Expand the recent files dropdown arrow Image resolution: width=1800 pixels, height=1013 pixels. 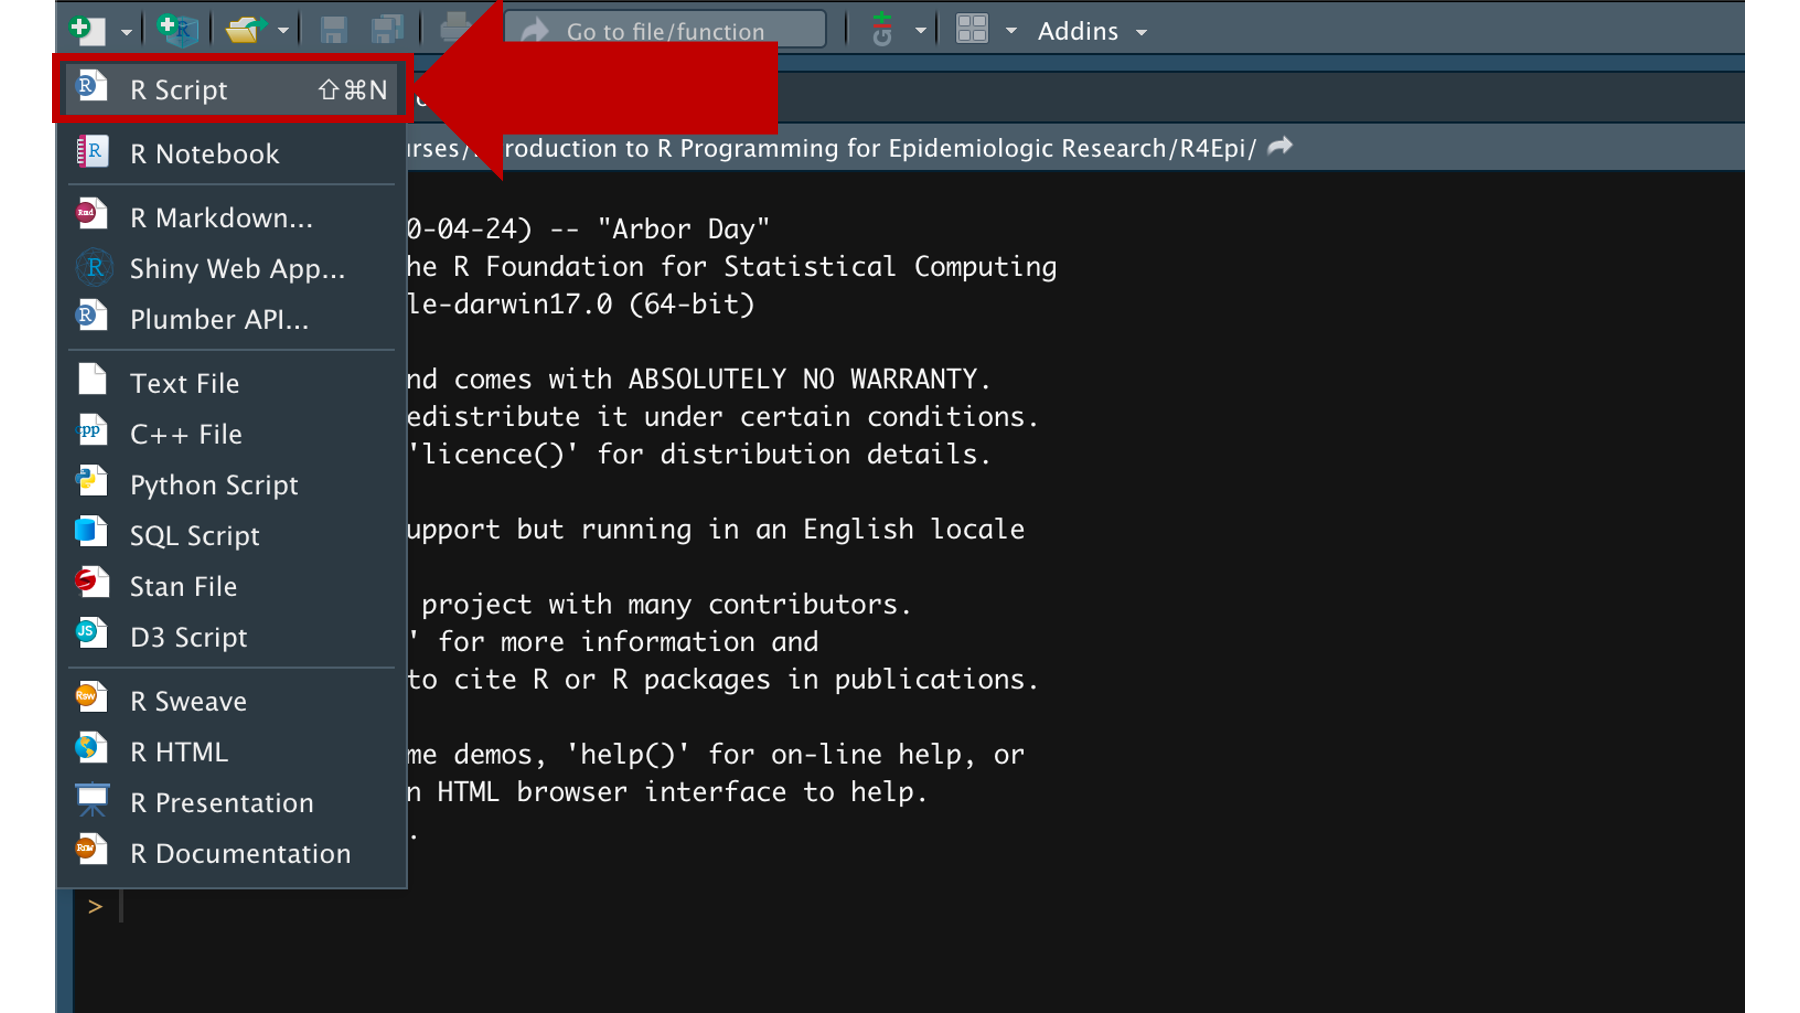[284, 31]
